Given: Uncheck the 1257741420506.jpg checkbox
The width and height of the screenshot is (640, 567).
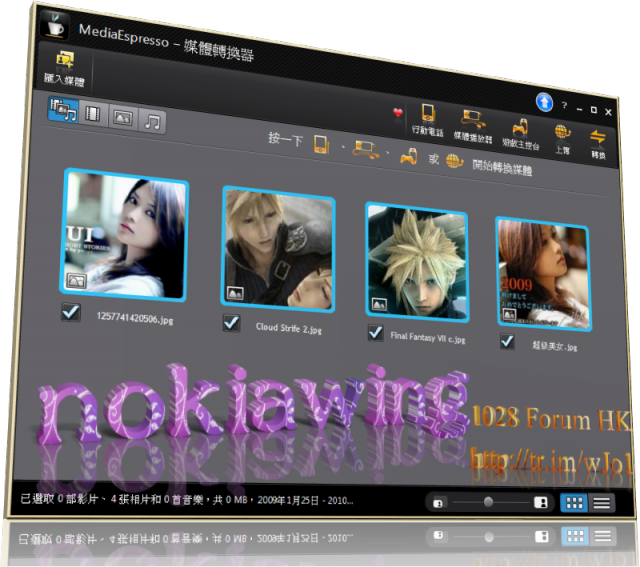Looking at the screenshot, I should pos(71,312).
